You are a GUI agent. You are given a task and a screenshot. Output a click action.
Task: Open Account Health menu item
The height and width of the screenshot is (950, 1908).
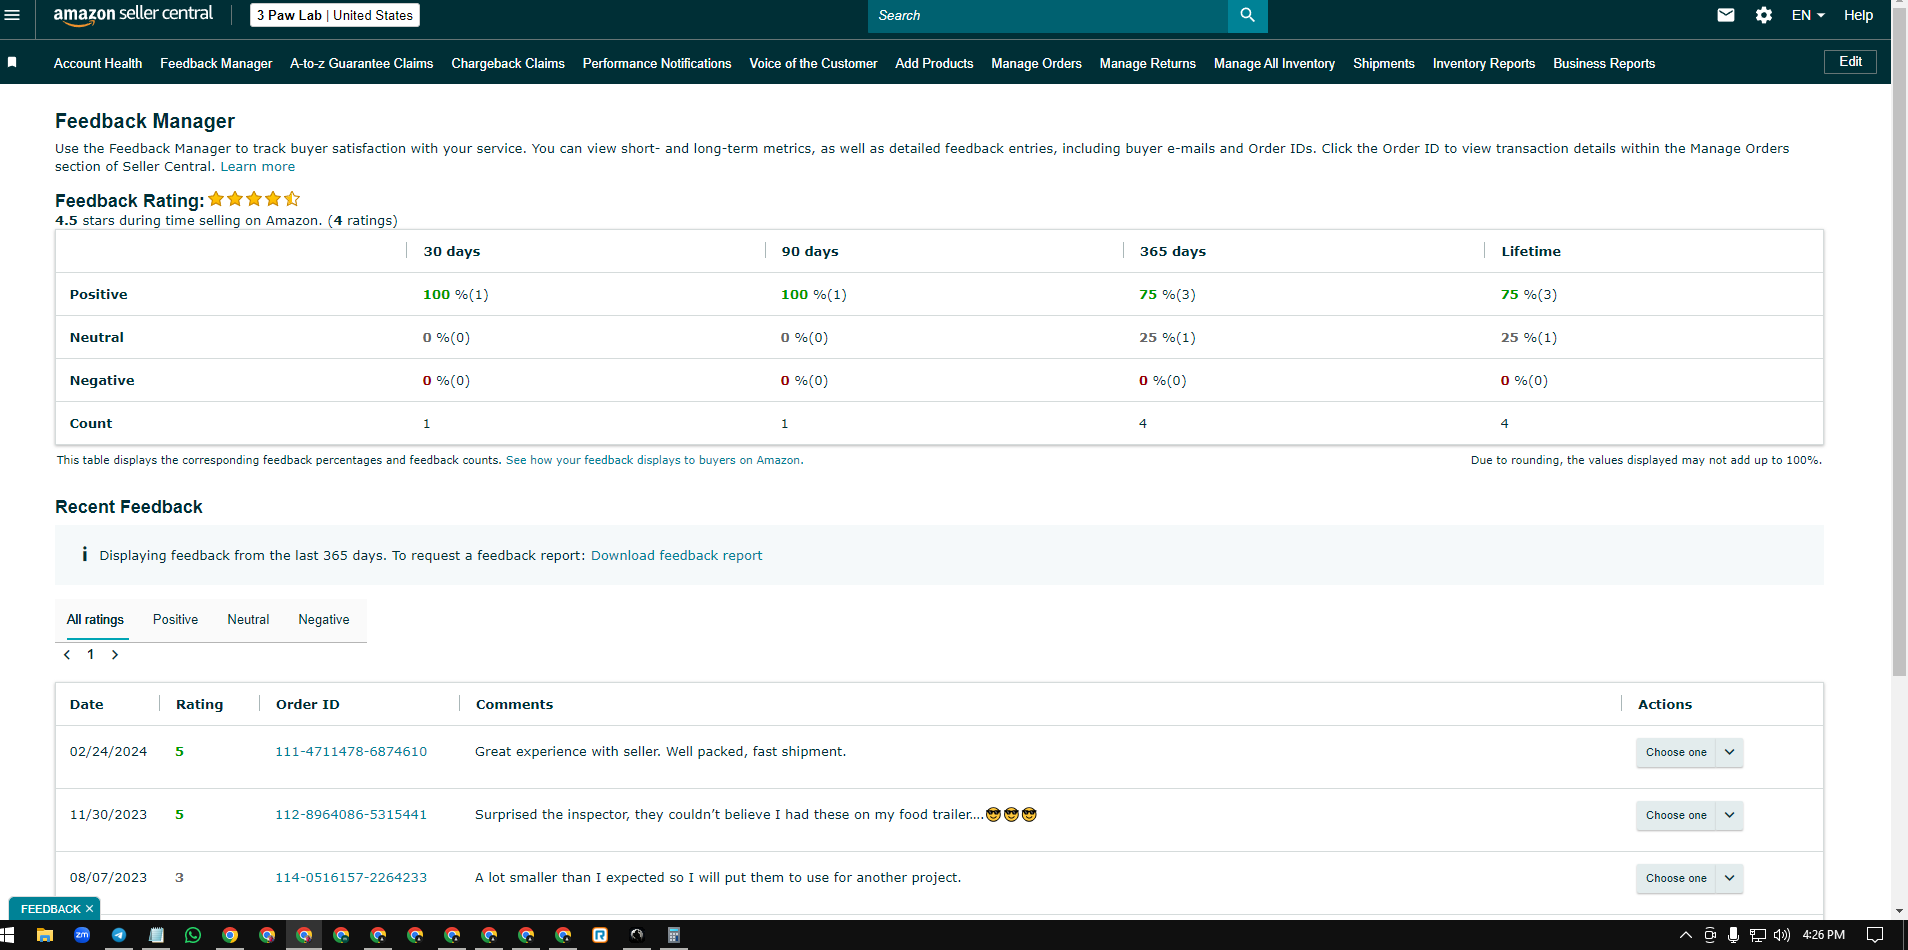coord(98,63)
